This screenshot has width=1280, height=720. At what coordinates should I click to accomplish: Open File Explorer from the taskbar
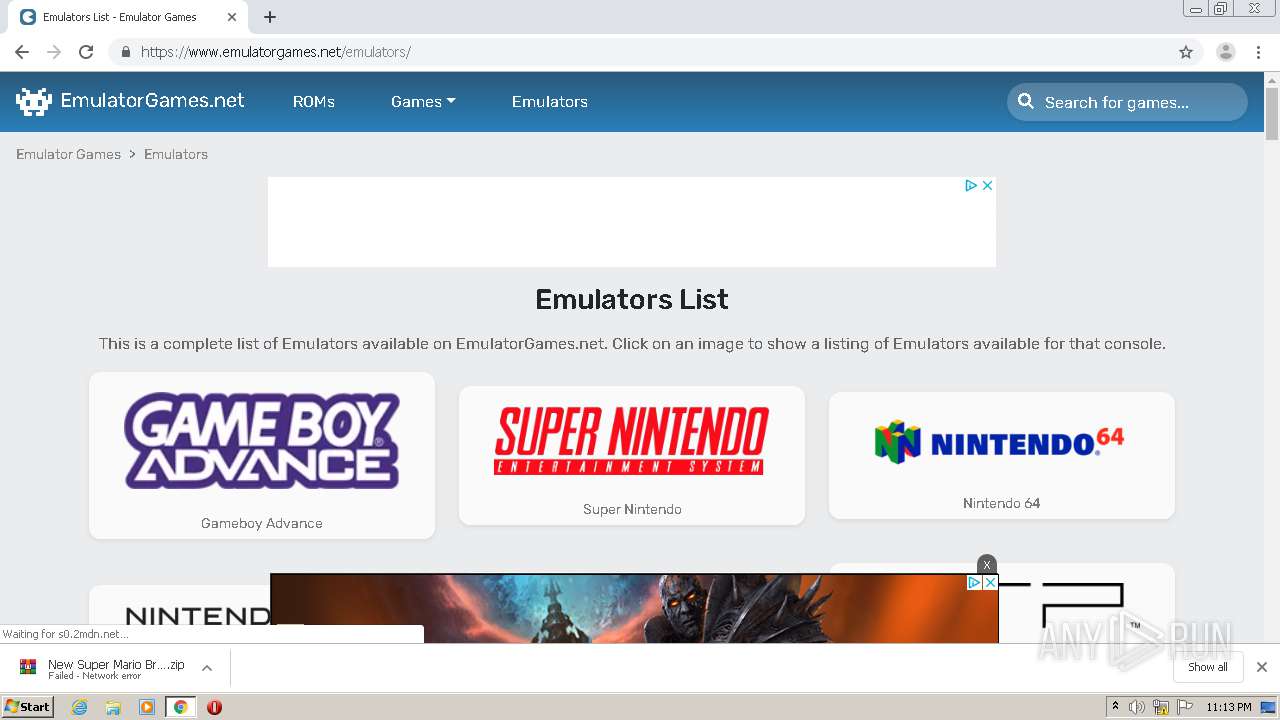(x=113, y=707)
